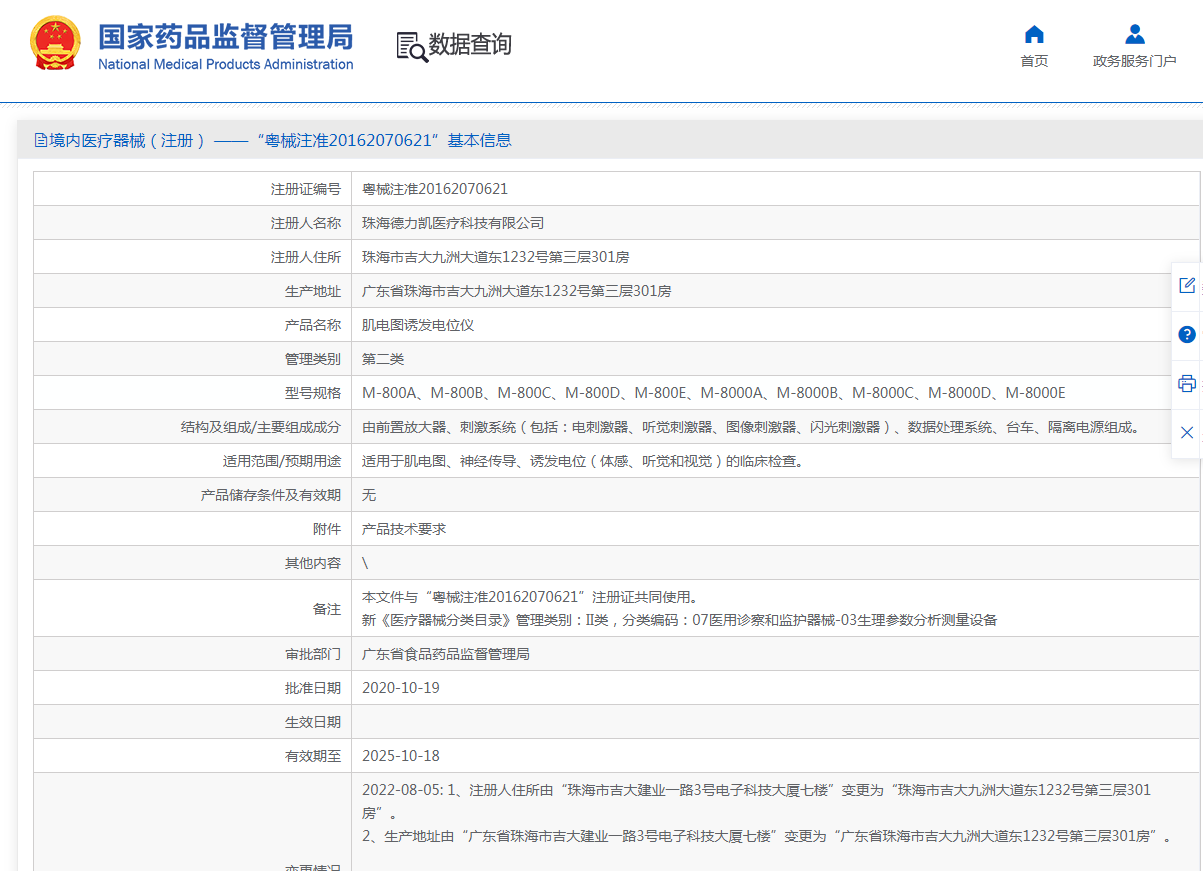Close the floating side panel with X

pos(1187,432)
